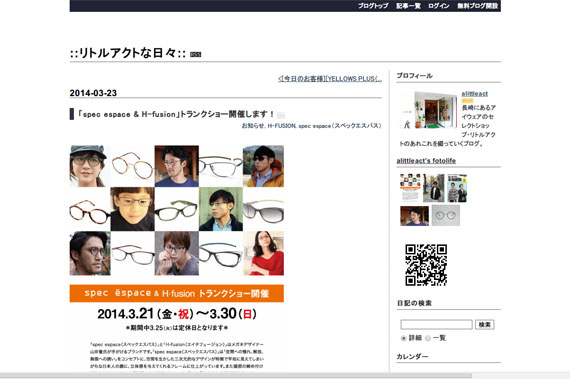Select the 一覧 radio button
Viewport: 570px width, 379px height.
click(428, 338)
